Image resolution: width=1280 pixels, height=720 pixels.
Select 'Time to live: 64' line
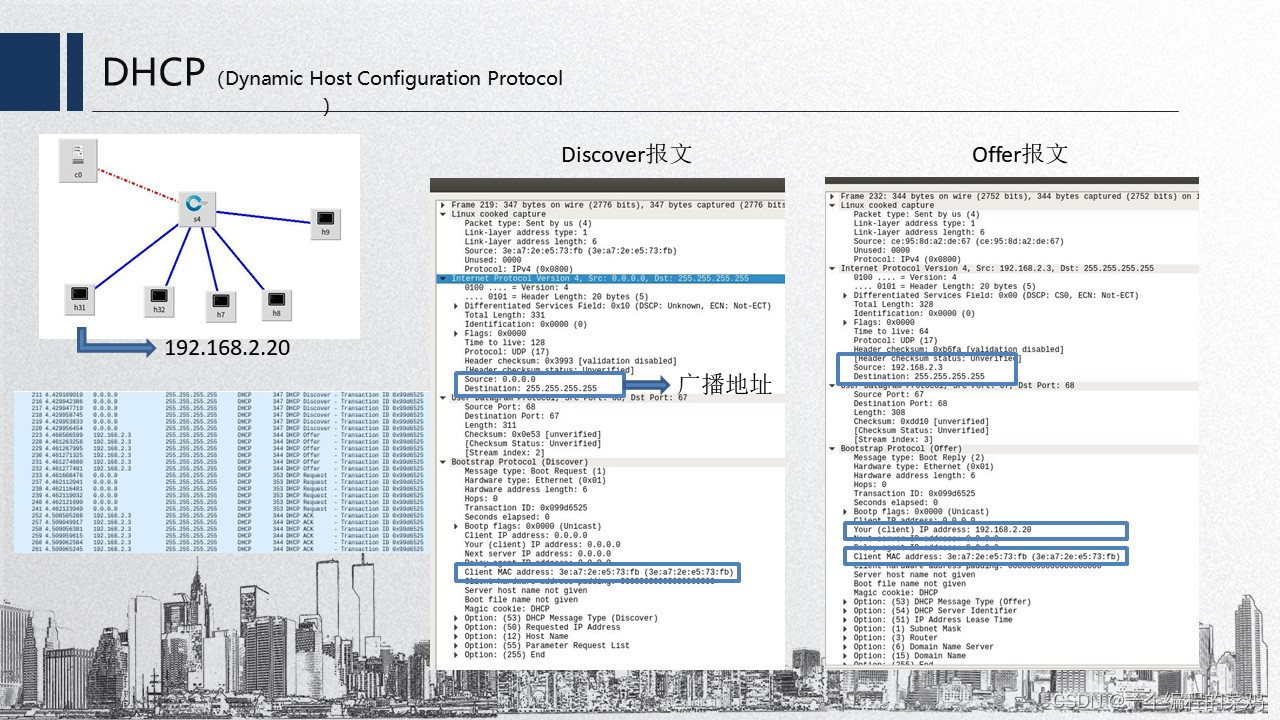[891, 332]
